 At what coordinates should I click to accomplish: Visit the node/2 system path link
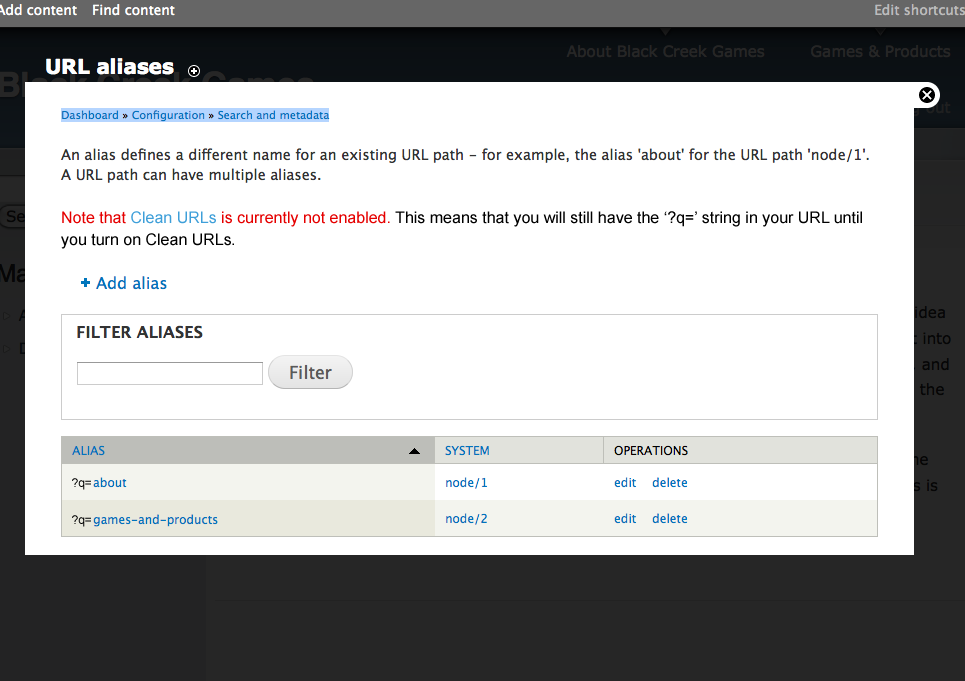pos(466,518)
